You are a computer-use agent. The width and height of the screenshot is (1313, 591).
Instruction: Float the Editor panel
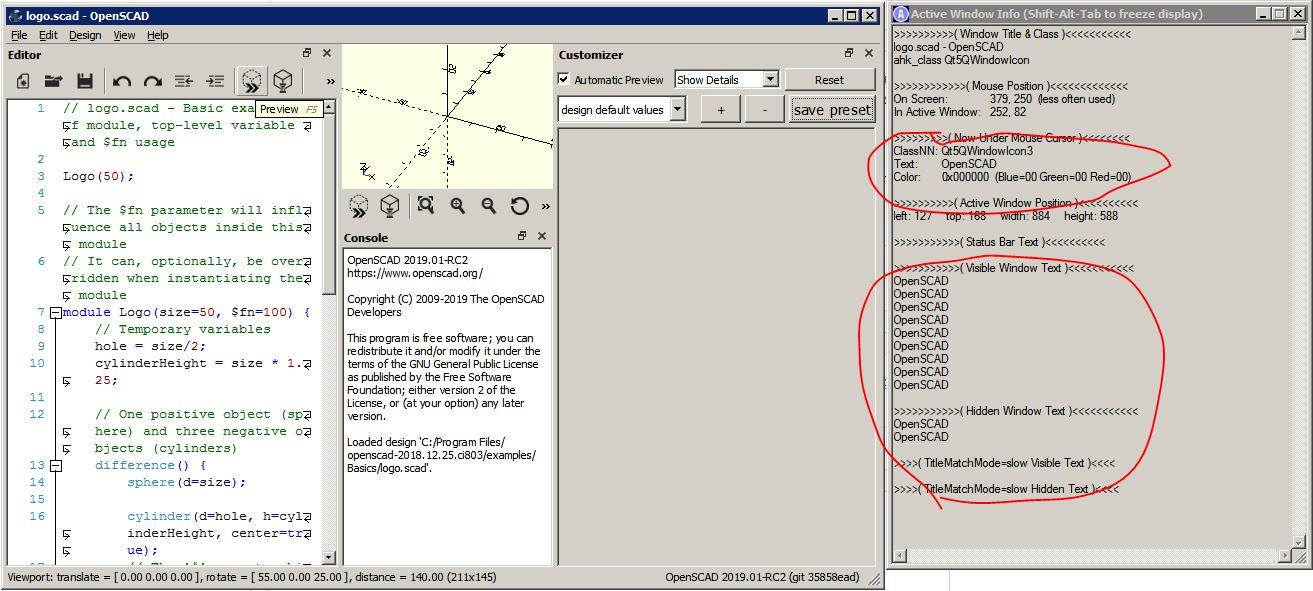[307, 53]
